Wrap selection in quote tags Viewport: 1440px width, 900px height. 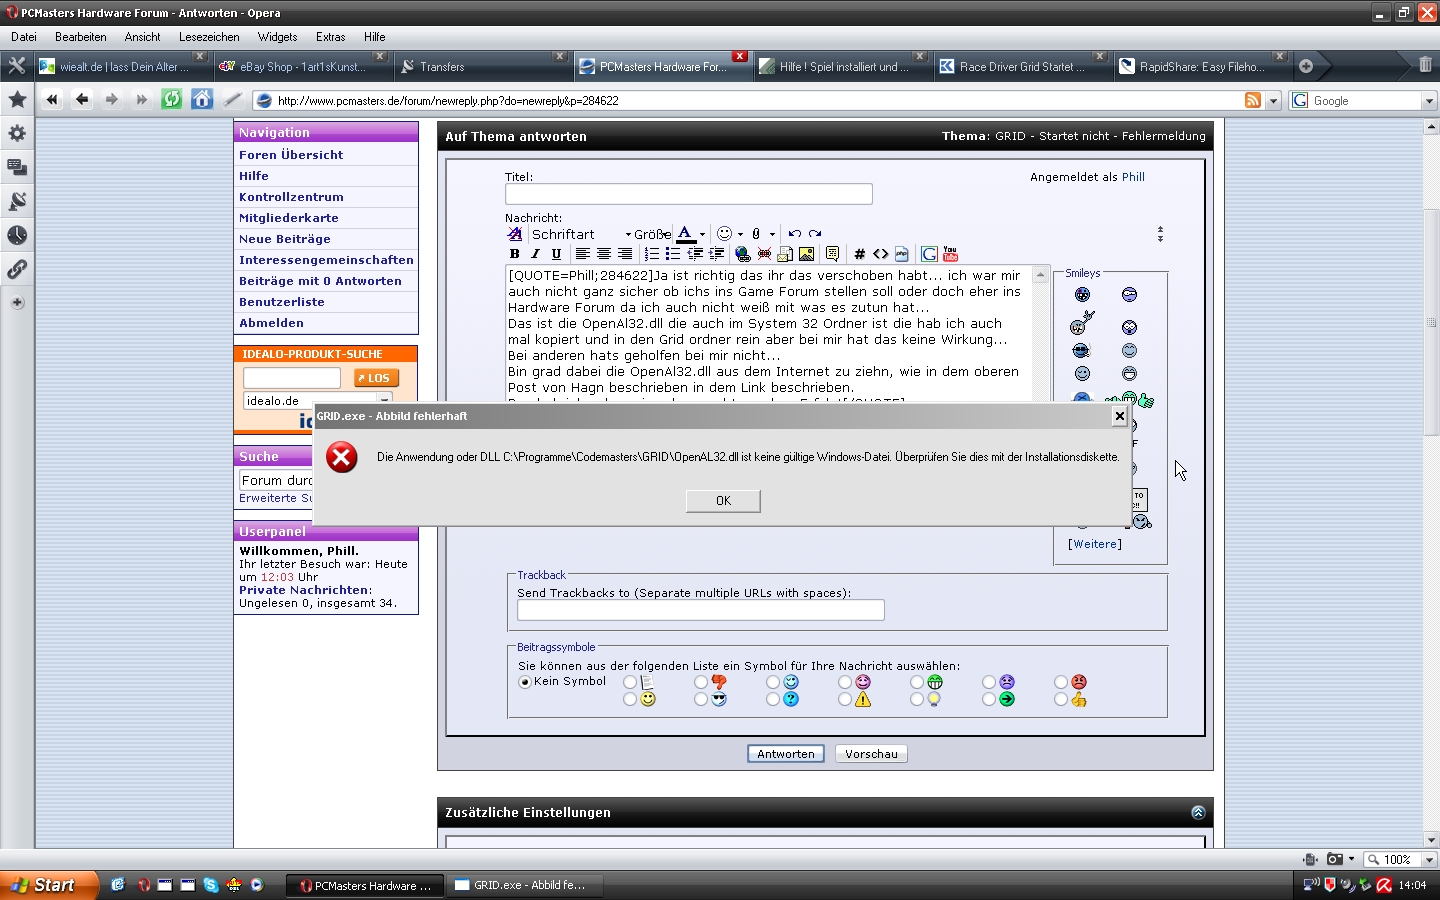pyautogui.click(x=832, y=254)
